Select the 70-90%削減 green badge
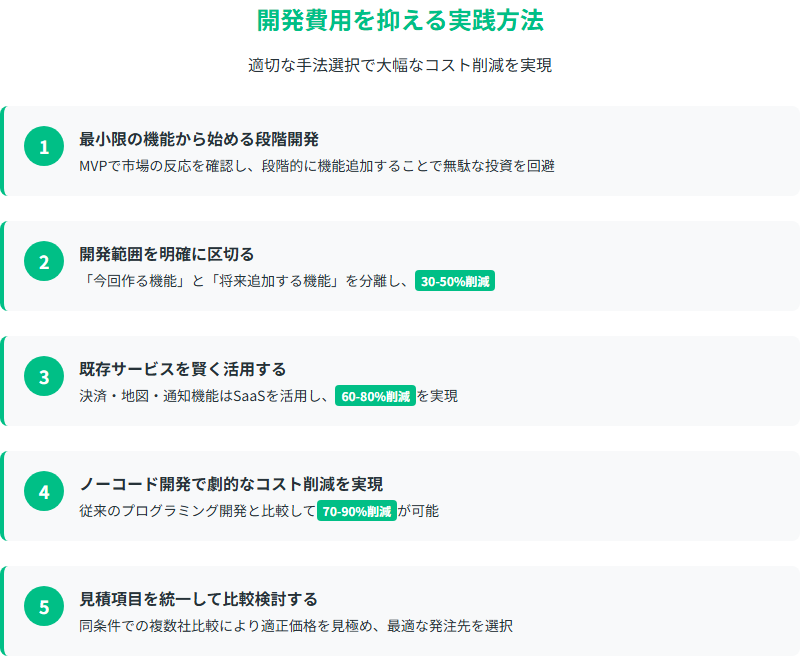Viewport: 809px width, 665px height. (x=357, y=511)
